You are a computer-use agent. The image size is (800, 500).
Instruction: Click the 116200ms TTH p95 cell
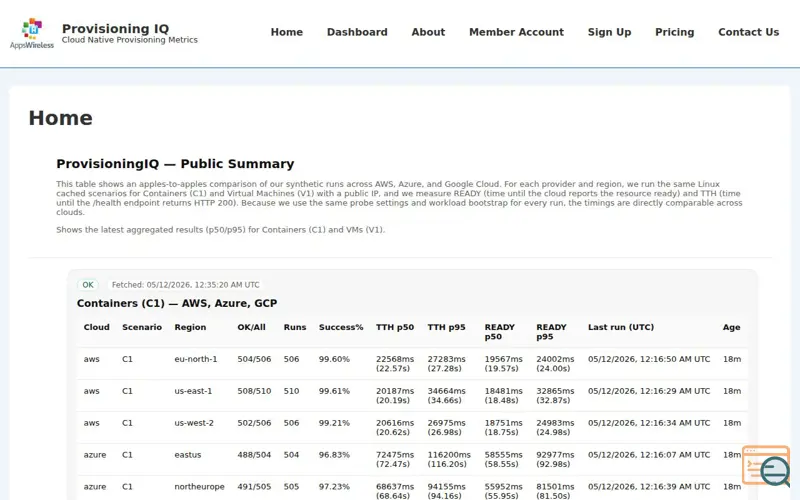[449, 459]
